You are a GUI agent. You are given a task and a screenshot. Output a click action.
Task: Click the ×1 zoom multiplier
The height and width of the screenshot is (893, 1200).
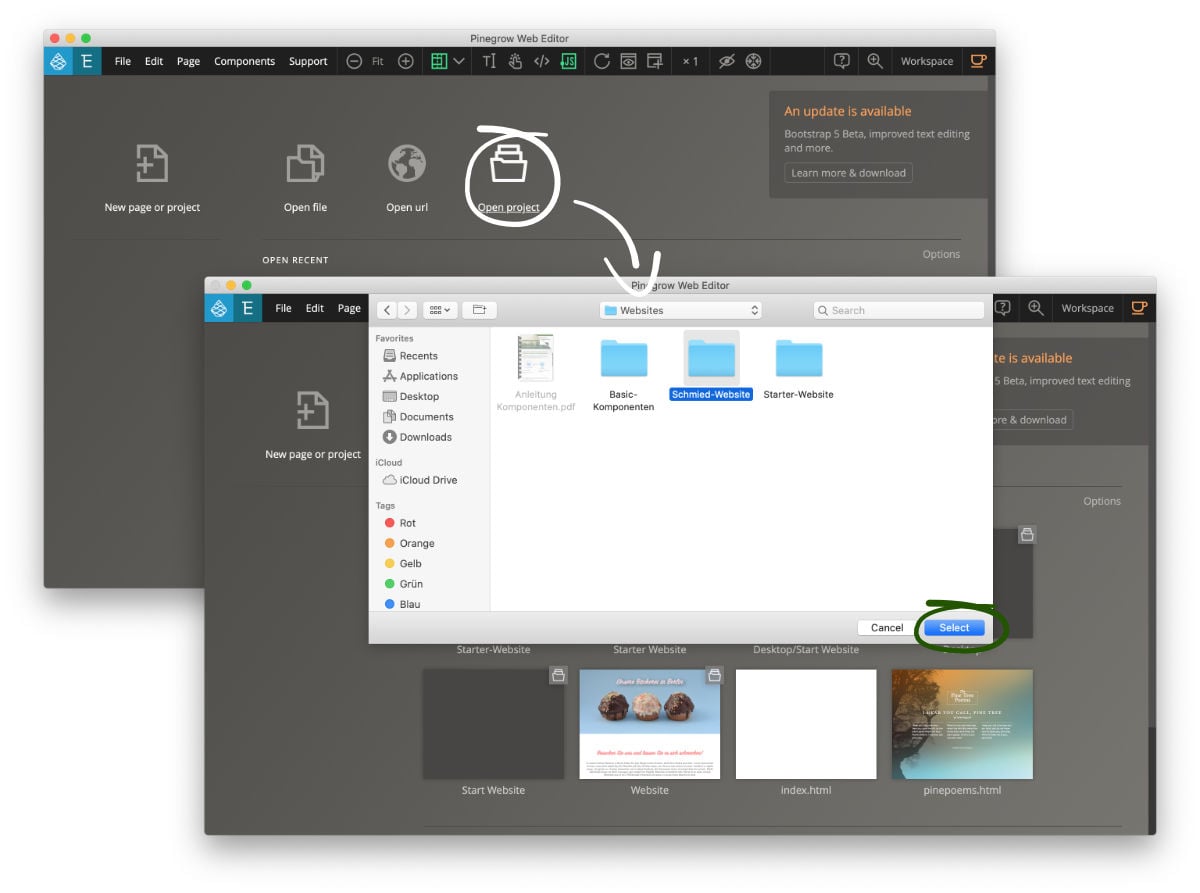click(x=690, y=61)
